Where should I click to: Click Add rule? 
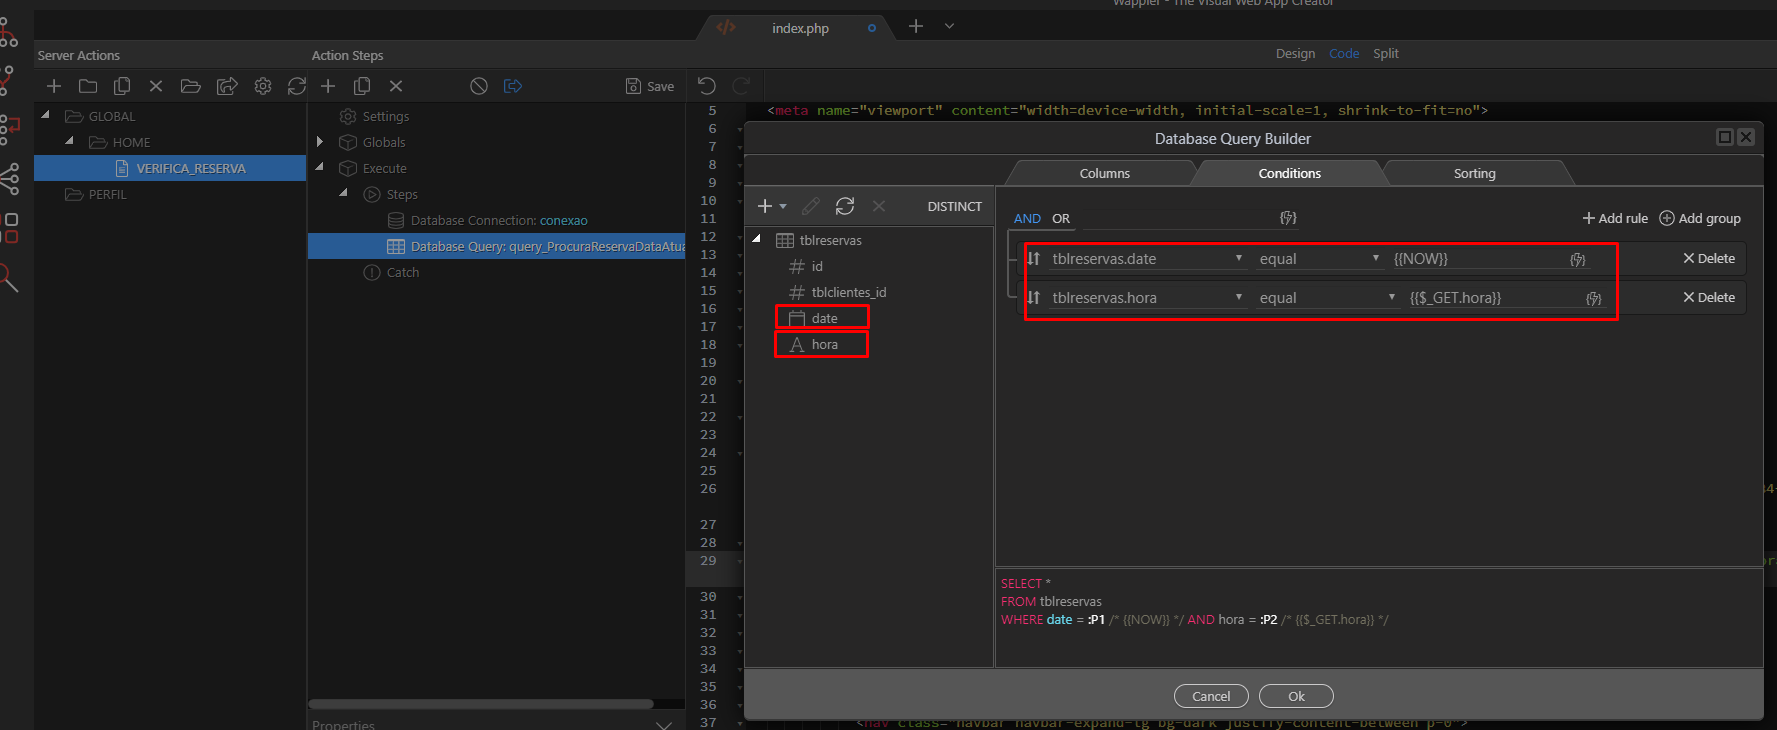point(1615,218)
